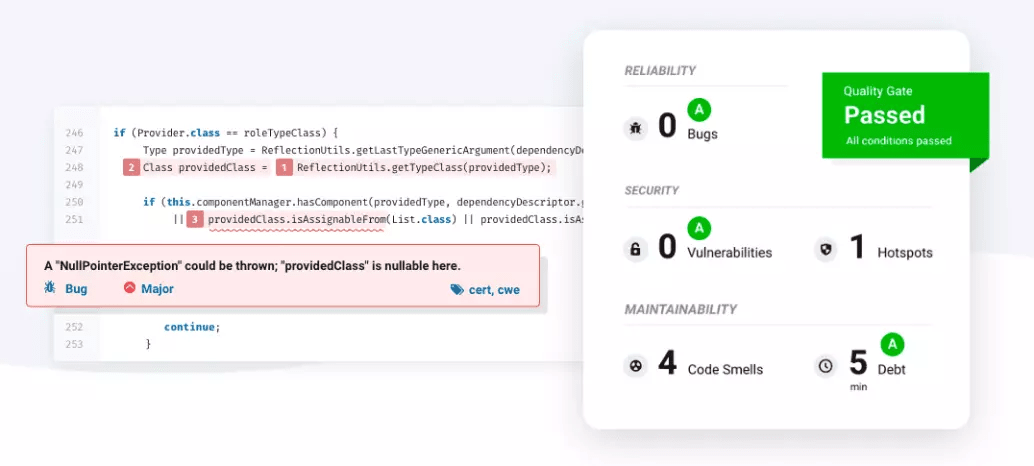Click the 4 count next to Code Smells

667,363
